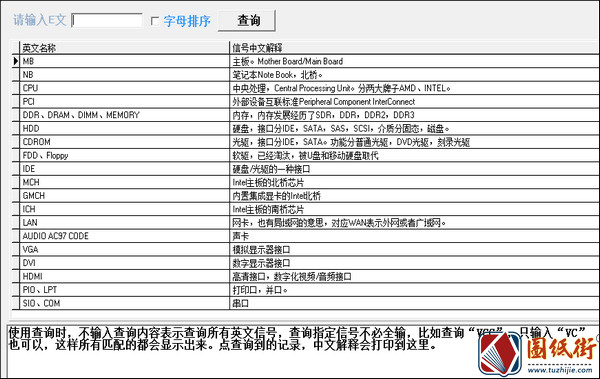Screen dimensions: 600x379
Task: Click the 硬盘/光驱的一种接口 cell
Action: (414, 169)
